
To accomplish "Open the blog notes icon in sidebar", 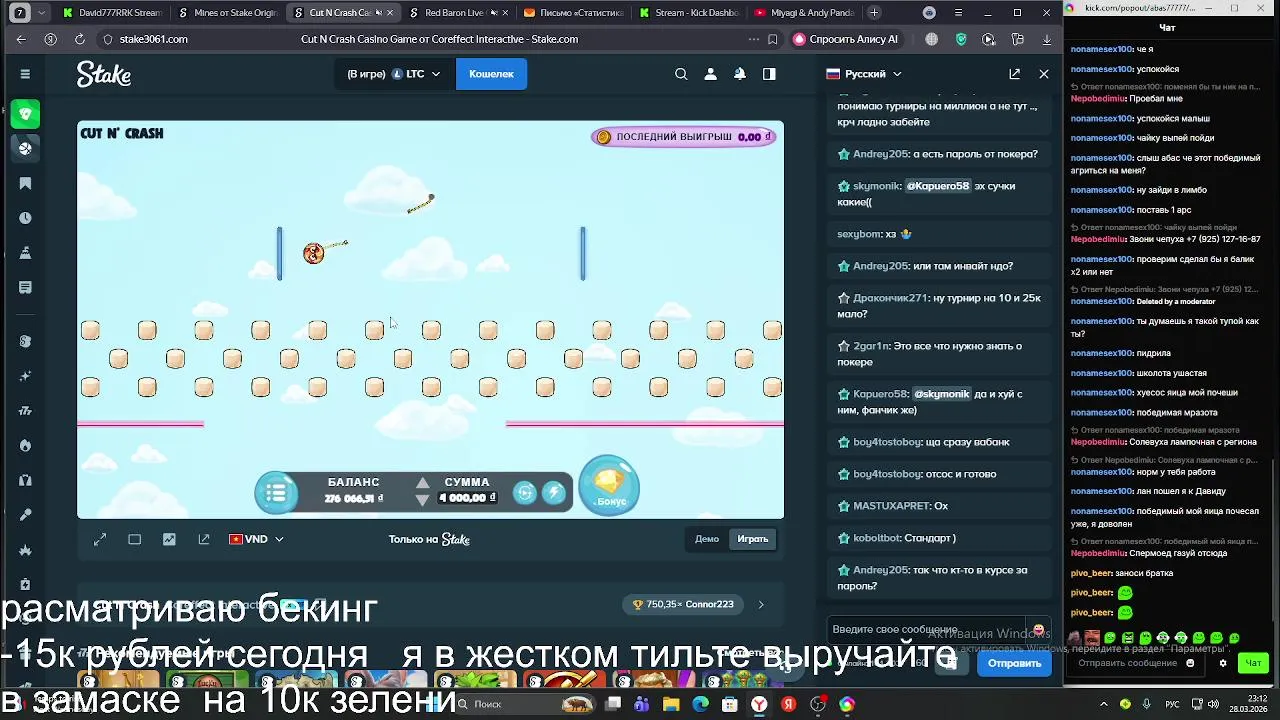I will pos(25,287).
